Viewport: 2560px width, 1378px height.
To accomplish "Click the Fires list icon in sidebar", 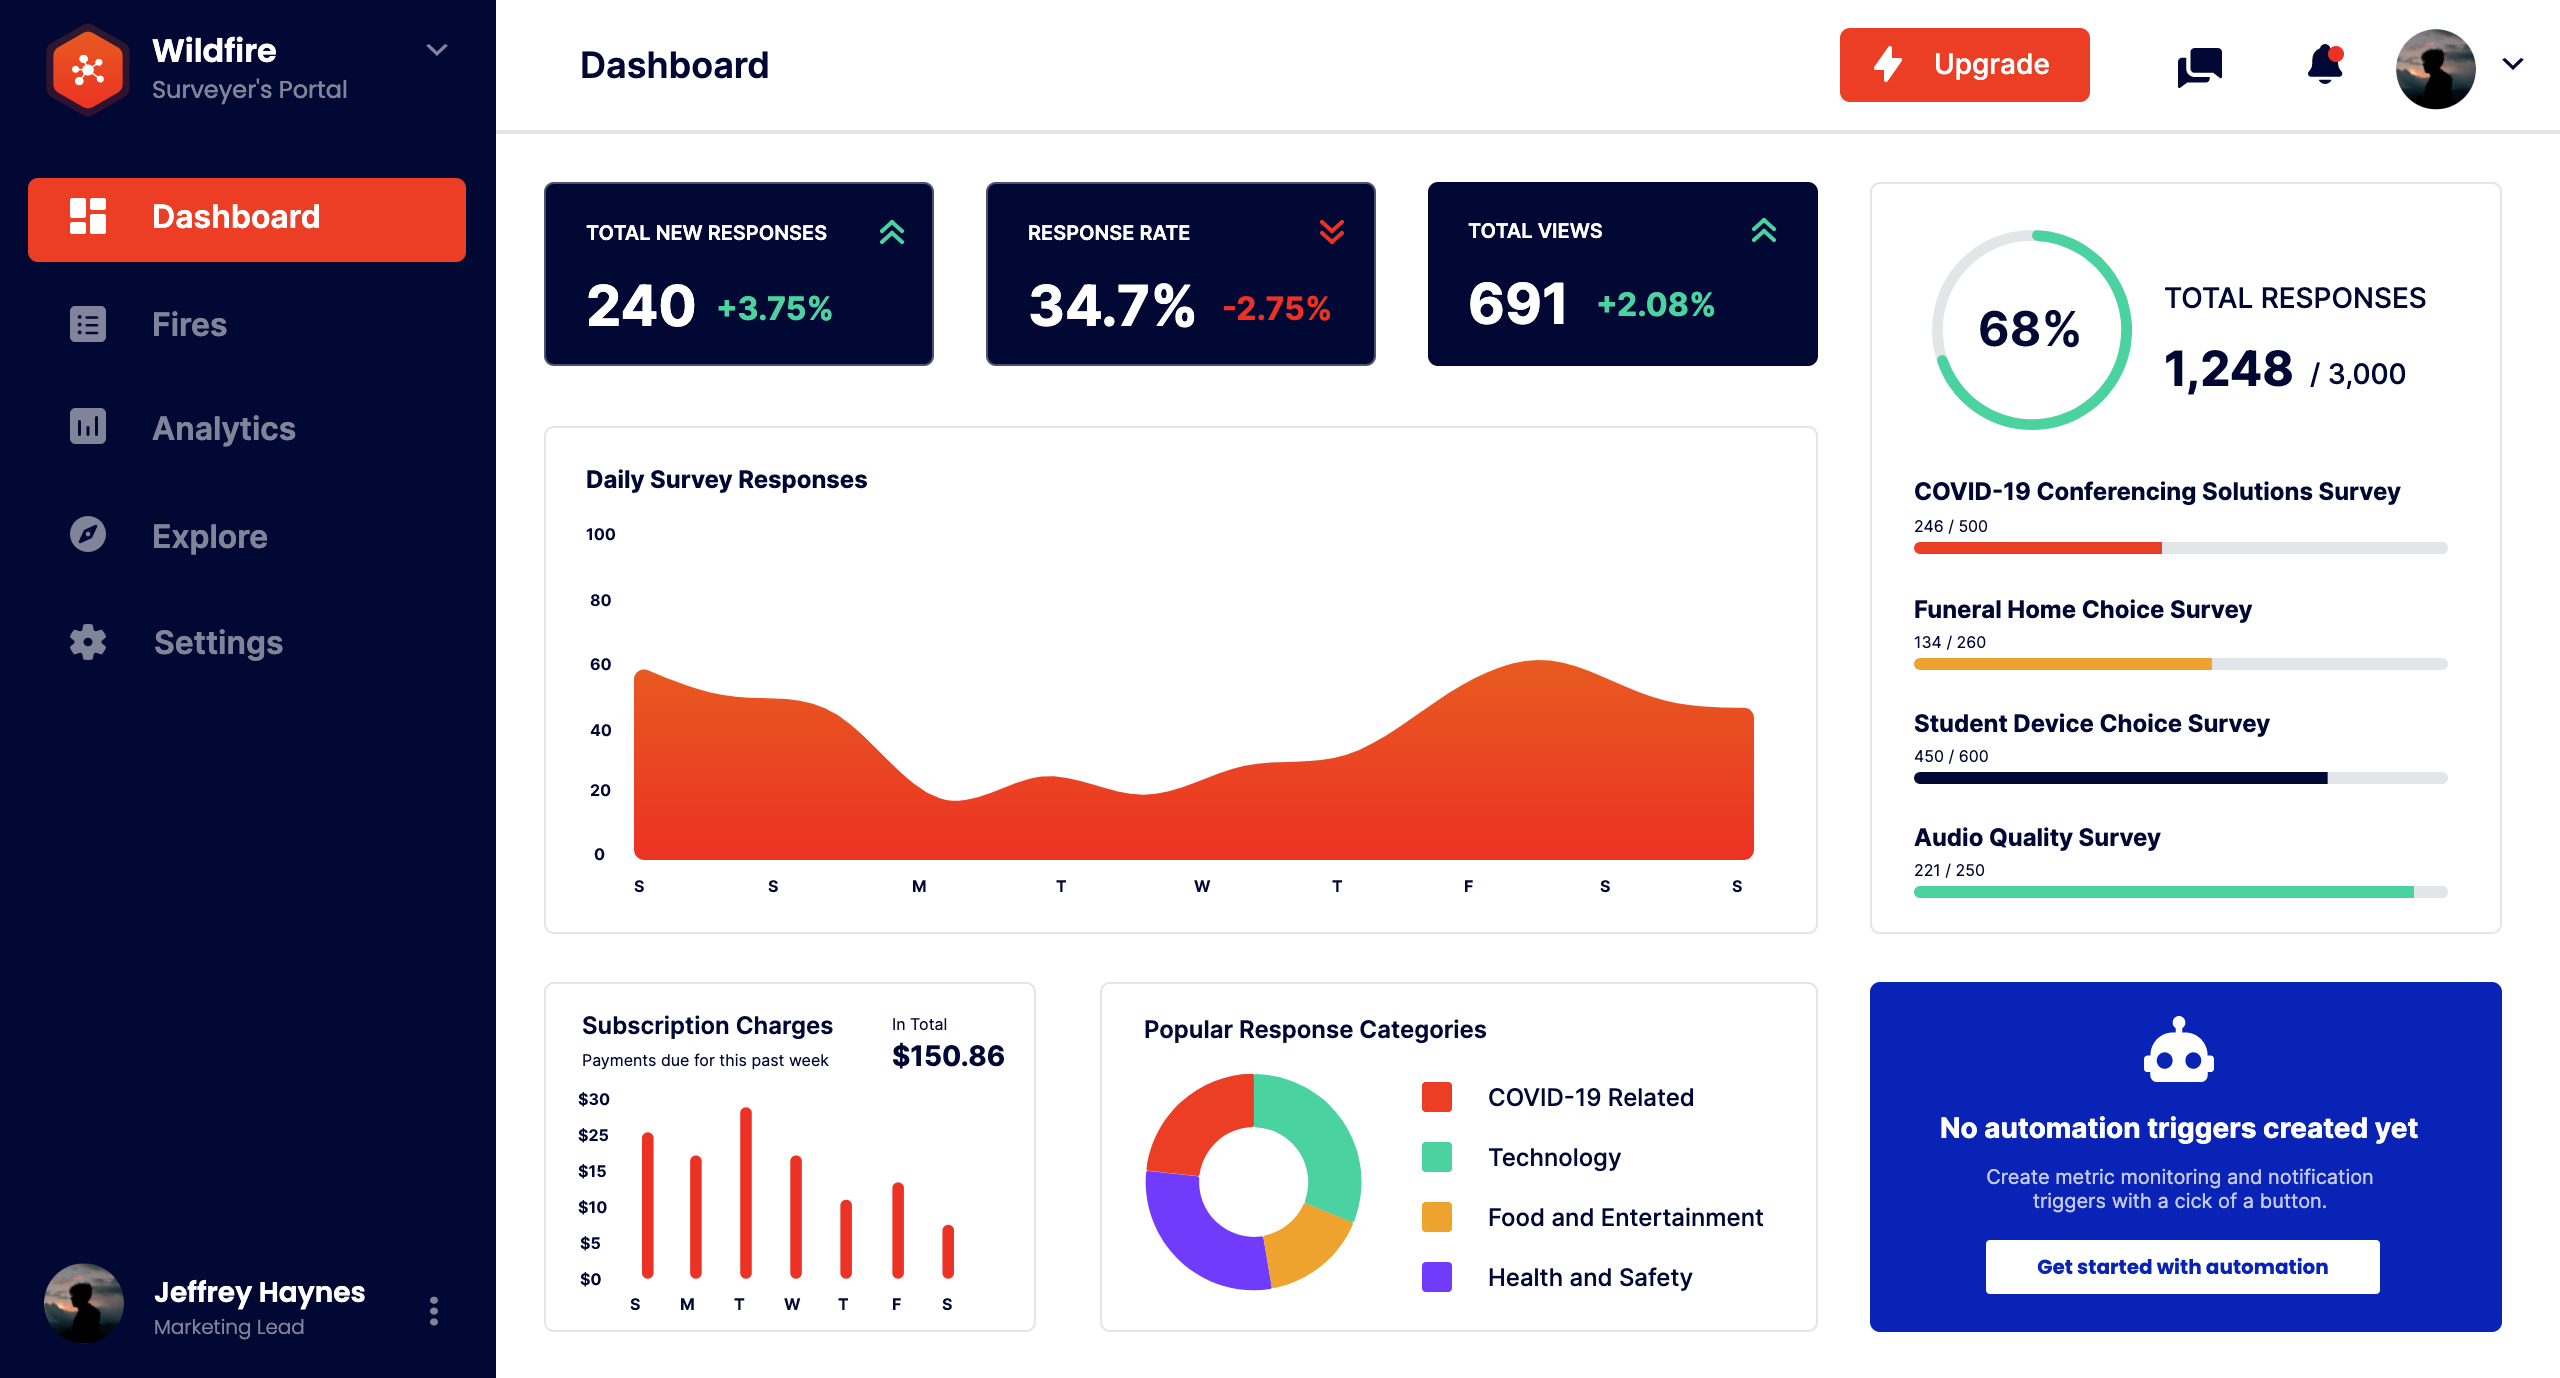I will click(x=88, y=324).
